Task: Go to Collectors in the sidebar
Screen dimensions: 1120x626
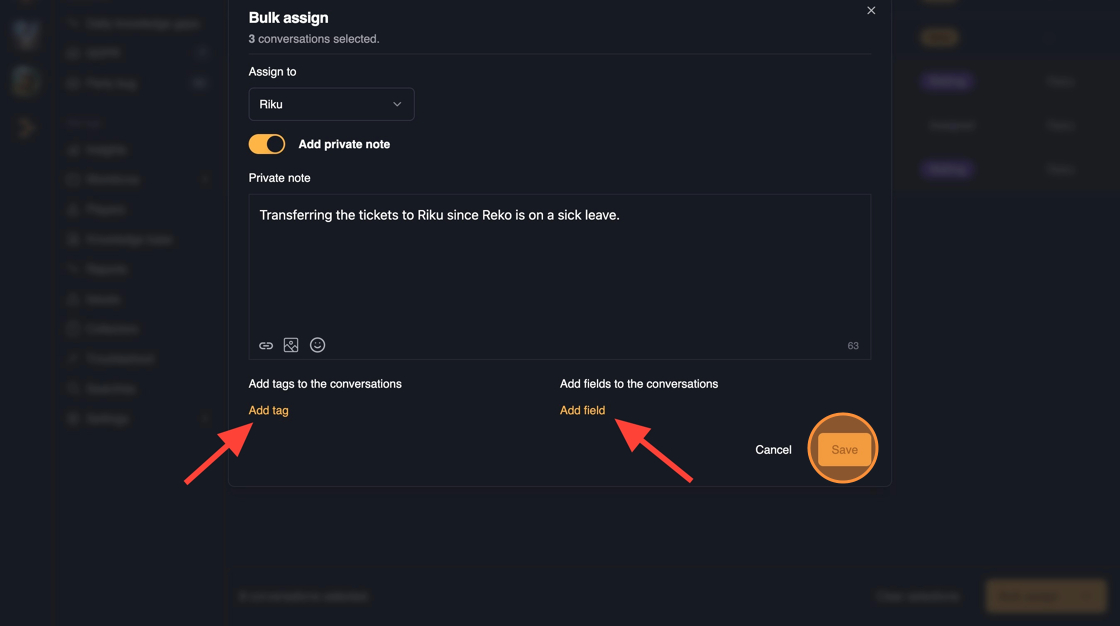Action: click(x=111, y=329)
